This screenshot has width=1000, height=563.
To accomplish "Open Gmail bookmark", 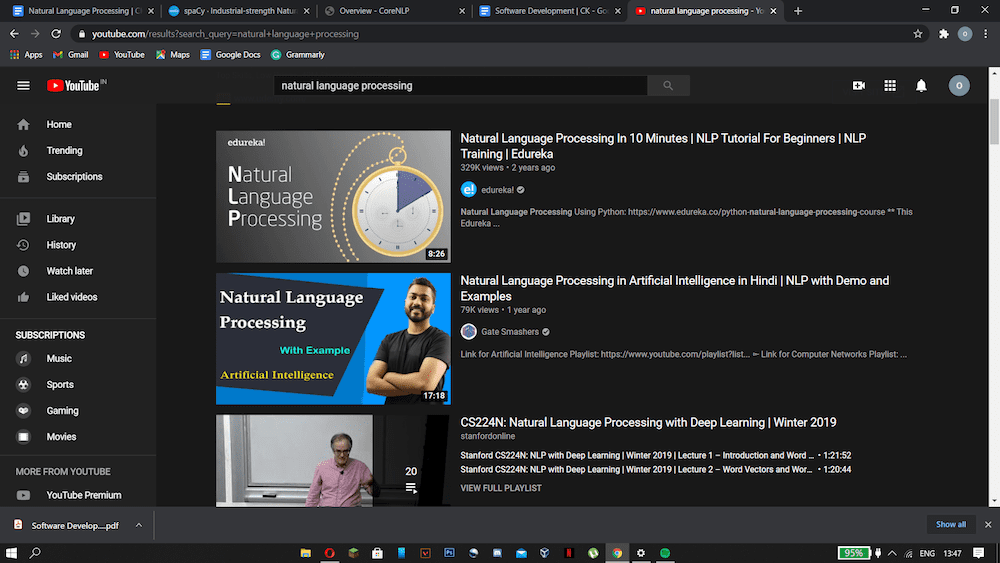I will pyautogui.click(x=71, y=55).
